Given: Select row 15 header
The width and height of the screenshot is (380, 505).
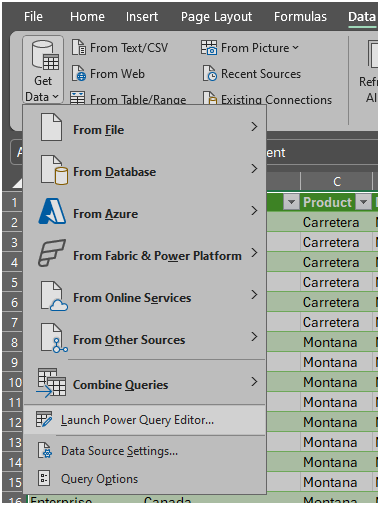Looking at the screenshot, I should pyautogui.click(x=12, y=482).
